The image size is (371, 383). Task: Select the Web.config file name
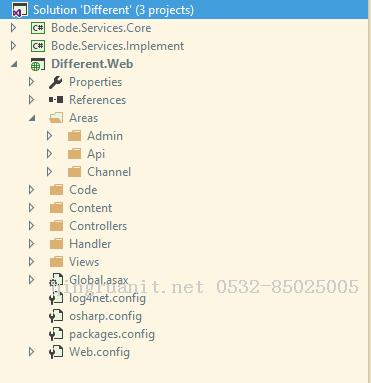99,352
